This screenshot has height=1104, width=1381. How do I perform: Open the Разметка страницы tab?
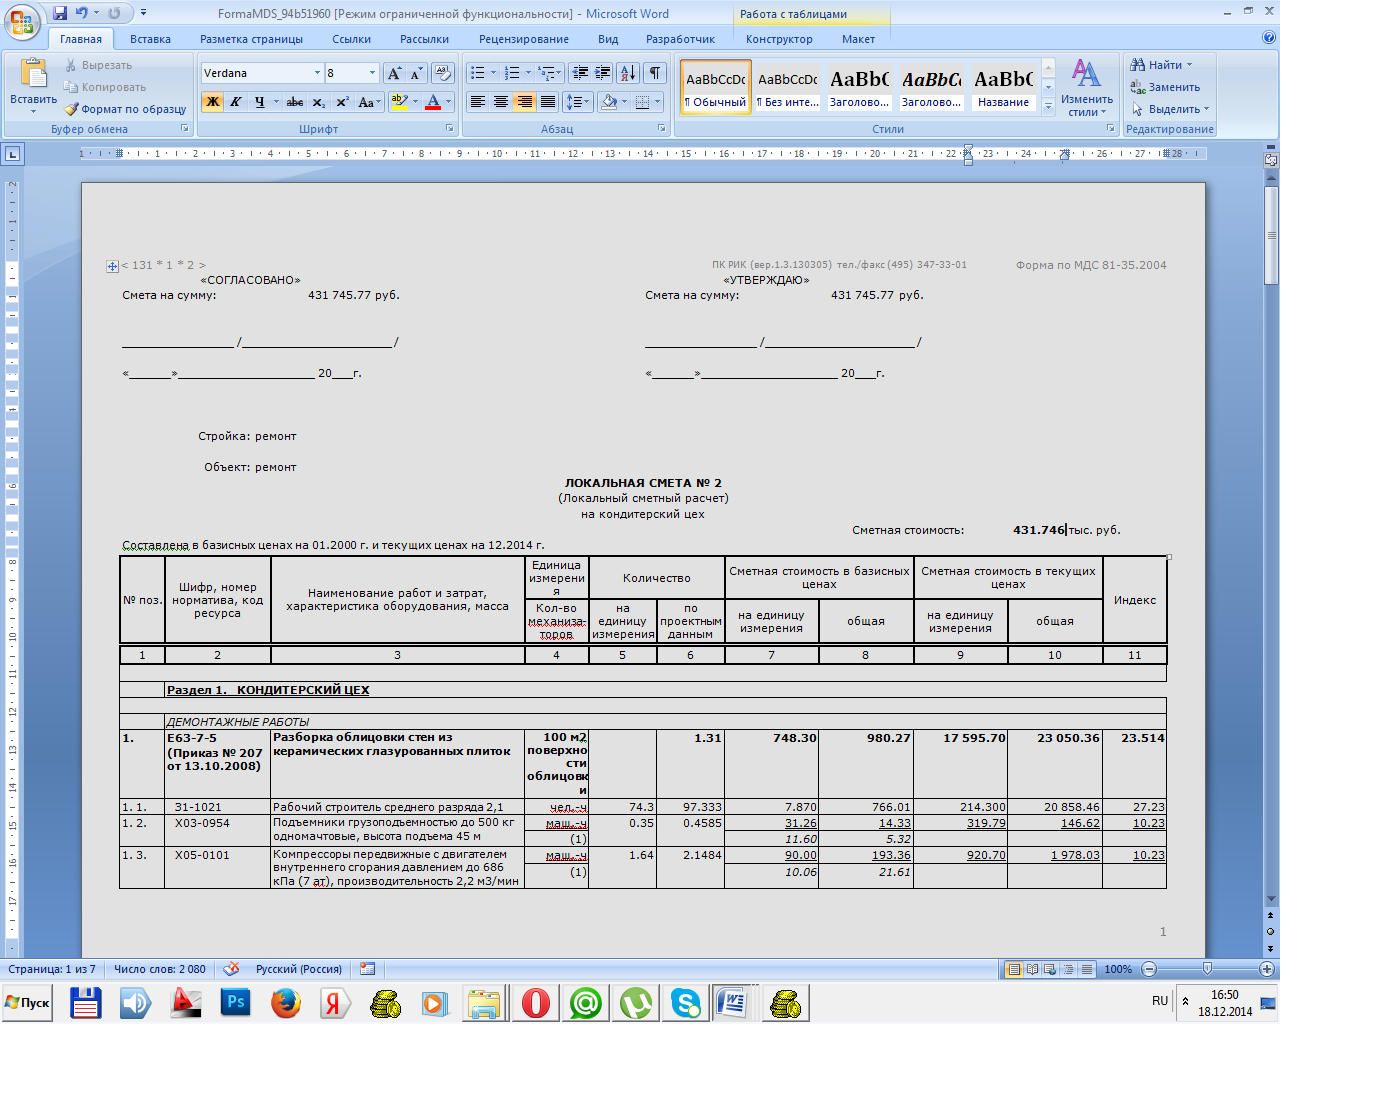[x=251, y=39]
